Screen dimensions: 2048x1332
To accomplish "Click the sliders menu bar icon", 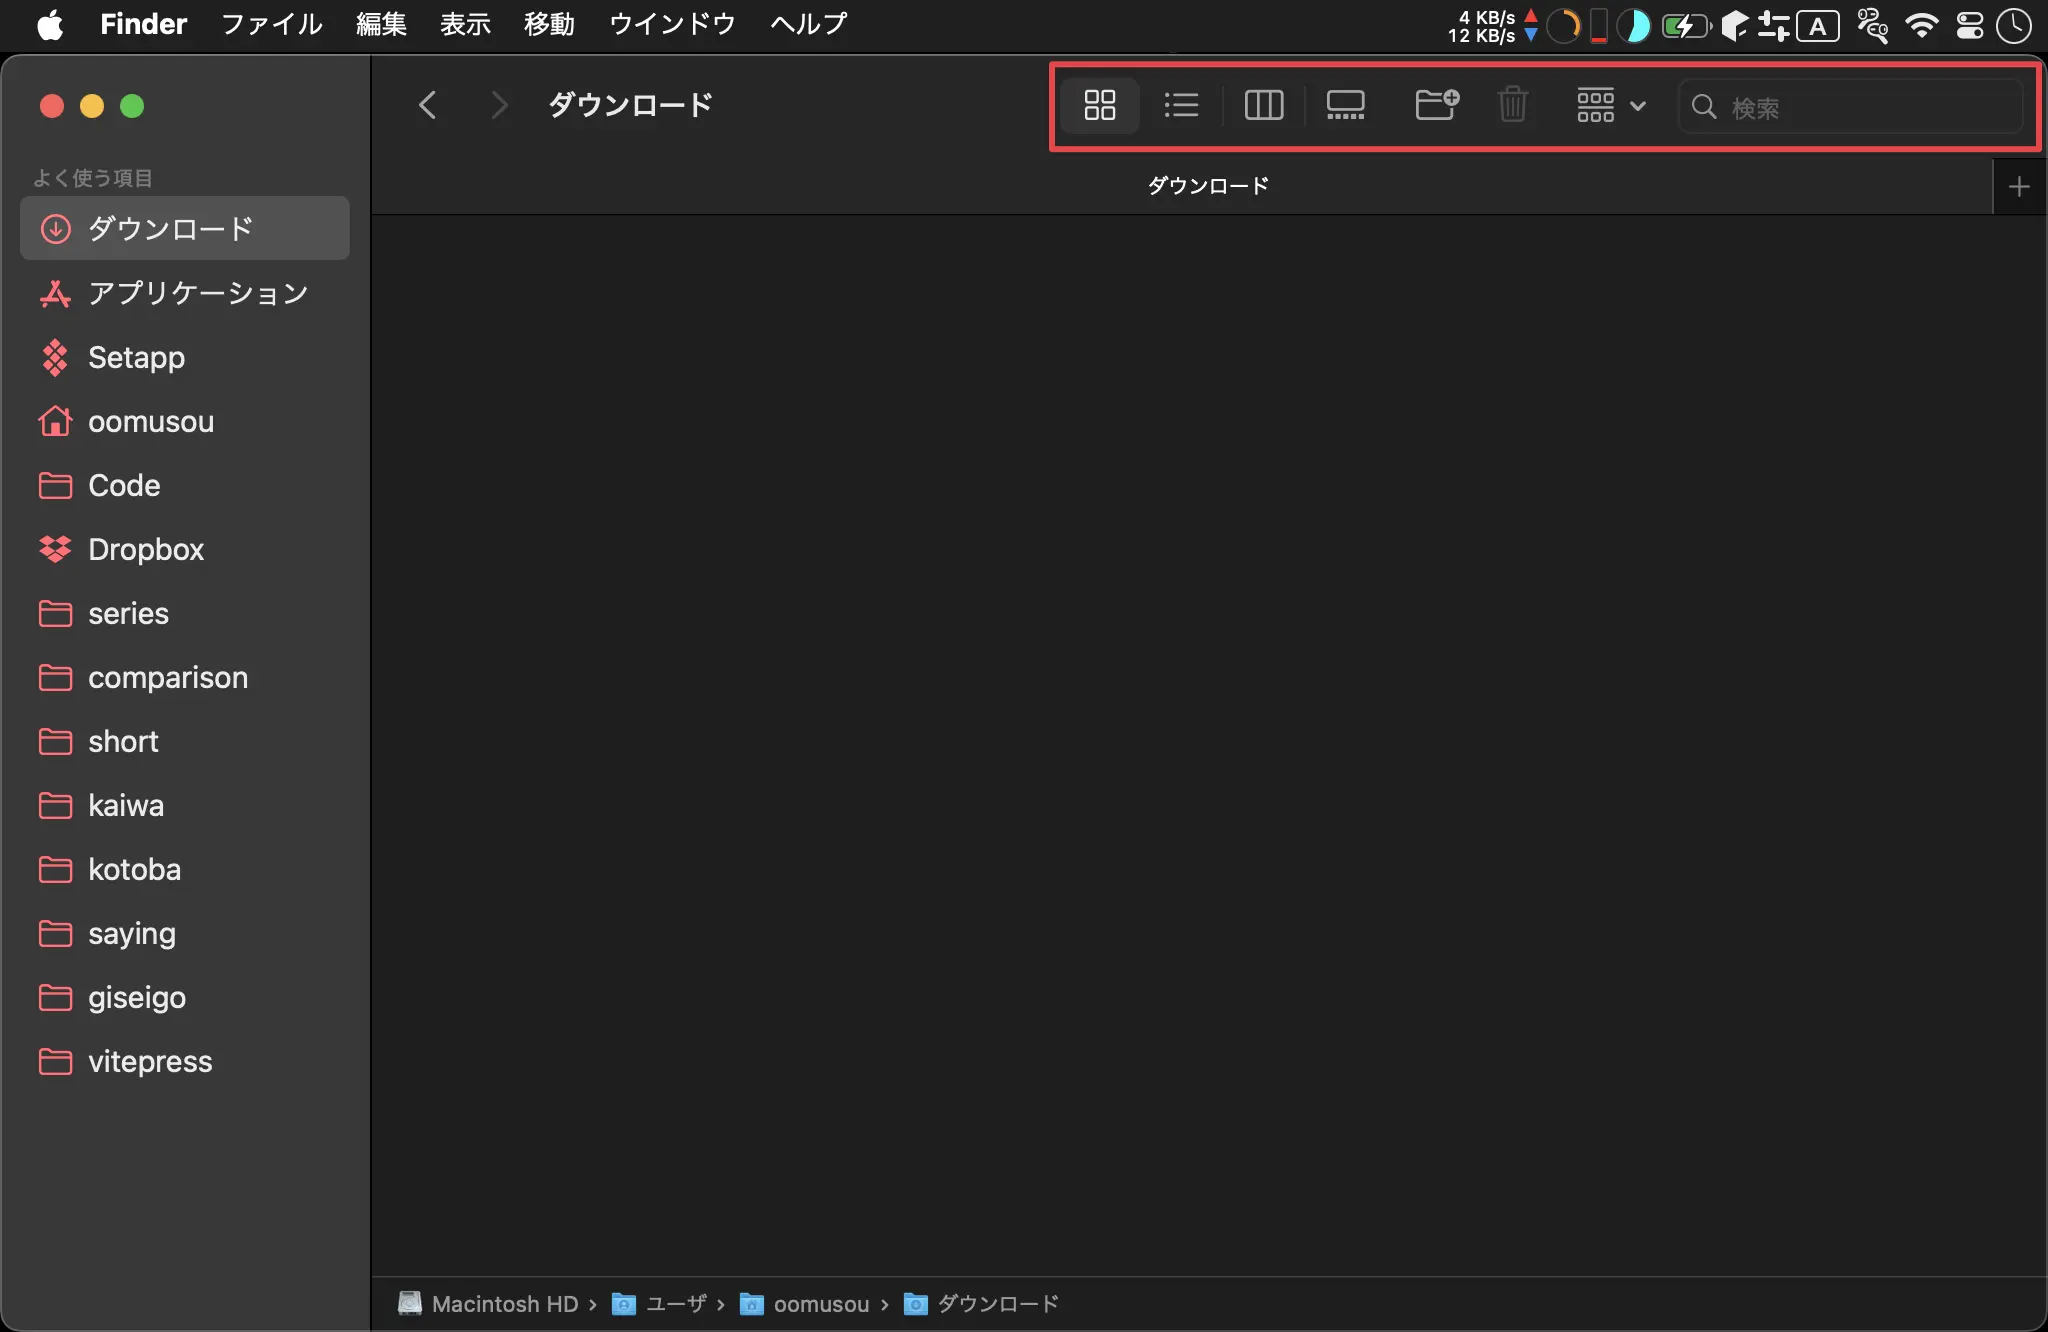I will [1773, 26].
